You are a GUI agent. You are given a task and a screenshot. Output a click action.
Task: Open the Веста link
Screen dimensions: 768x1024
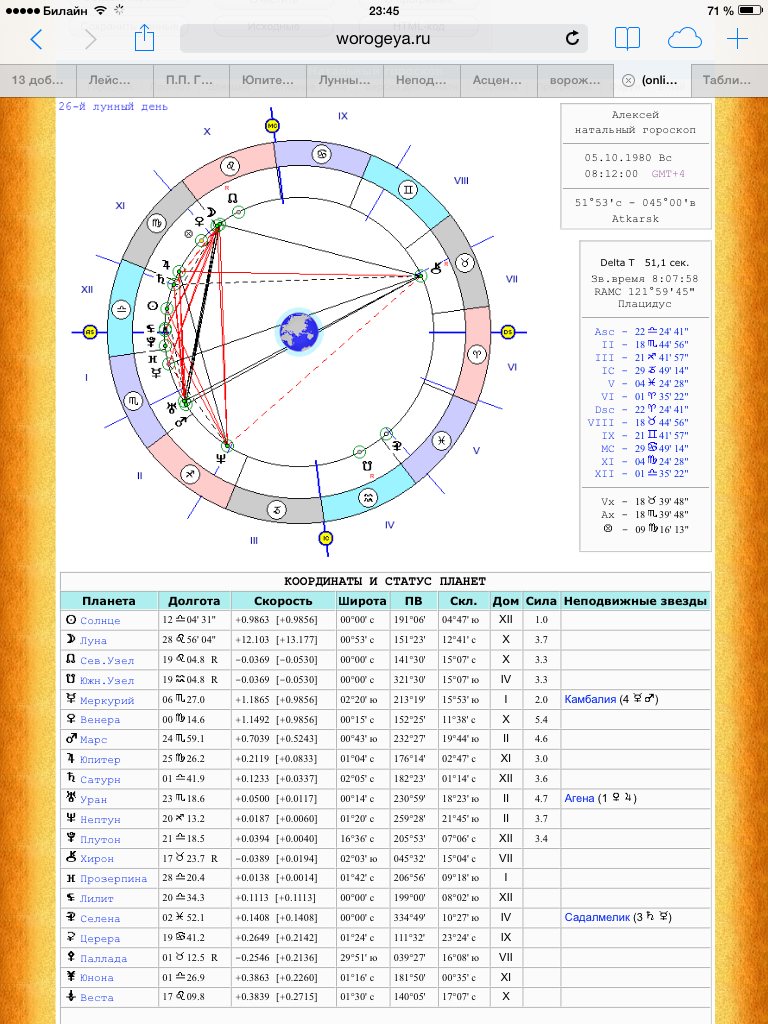pyautogui.click(x=97, y=999)
